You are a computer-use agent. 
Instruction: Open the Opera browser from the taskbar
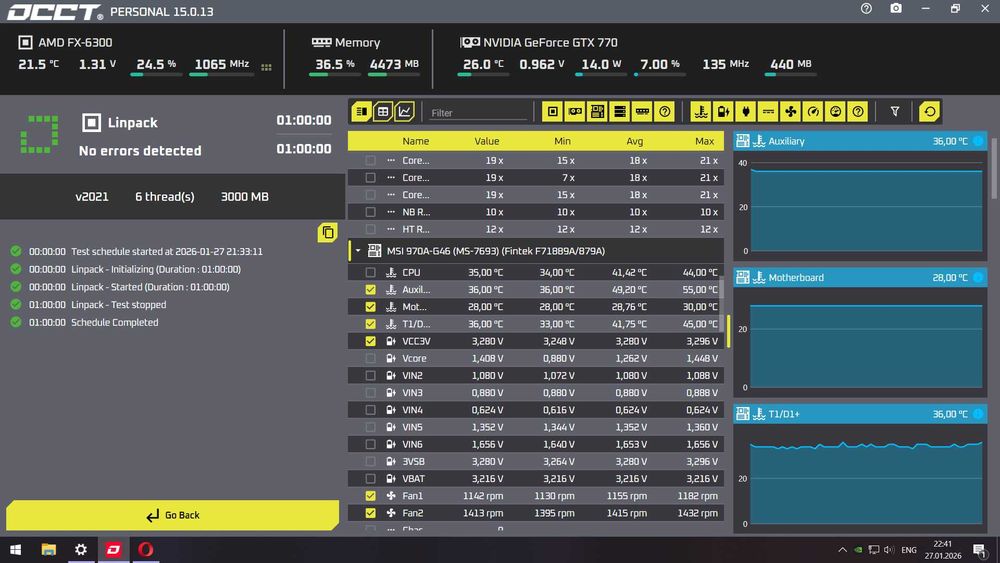coord(145,550)
